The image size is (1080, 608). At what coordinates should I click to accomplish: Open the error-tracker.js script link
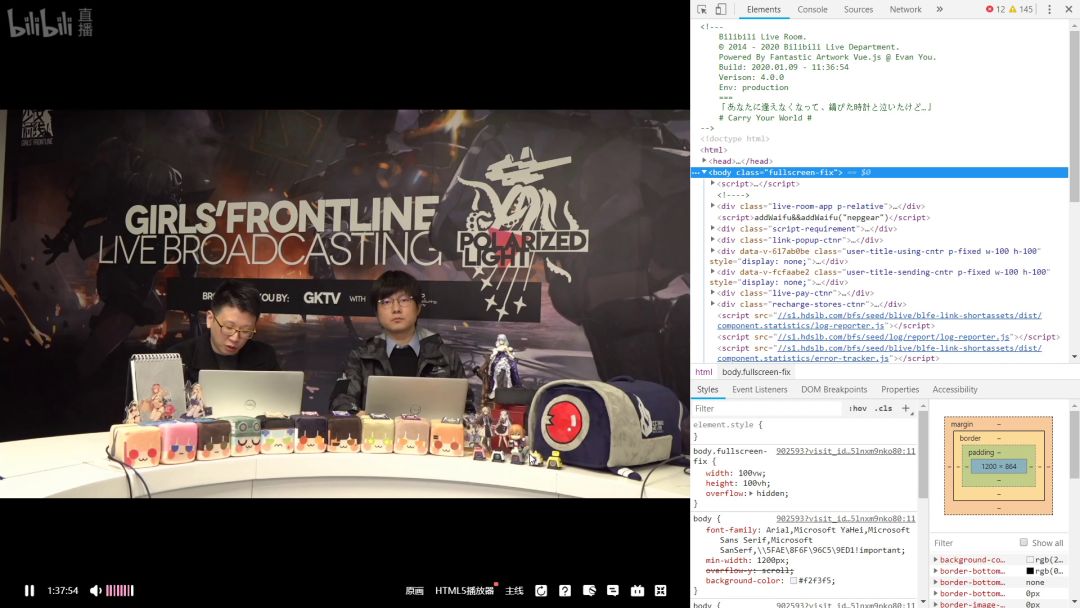[880, 353]
